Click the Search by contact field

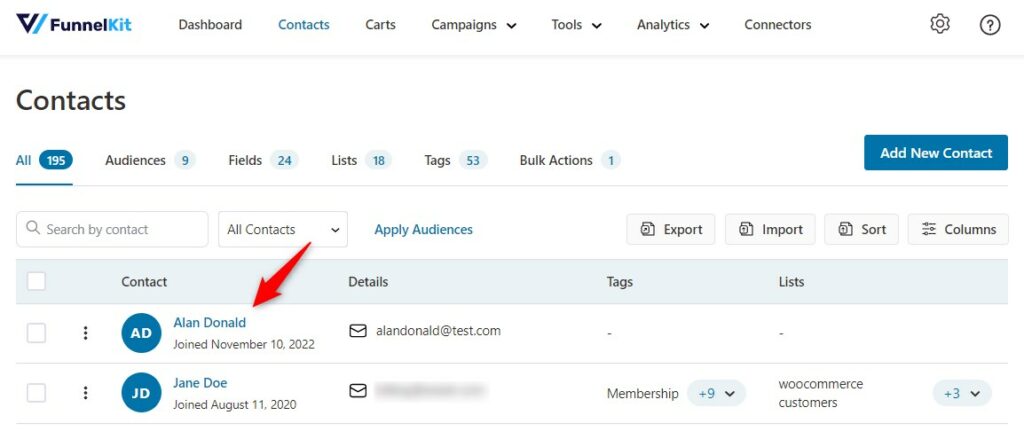click(x=112, y=229)
